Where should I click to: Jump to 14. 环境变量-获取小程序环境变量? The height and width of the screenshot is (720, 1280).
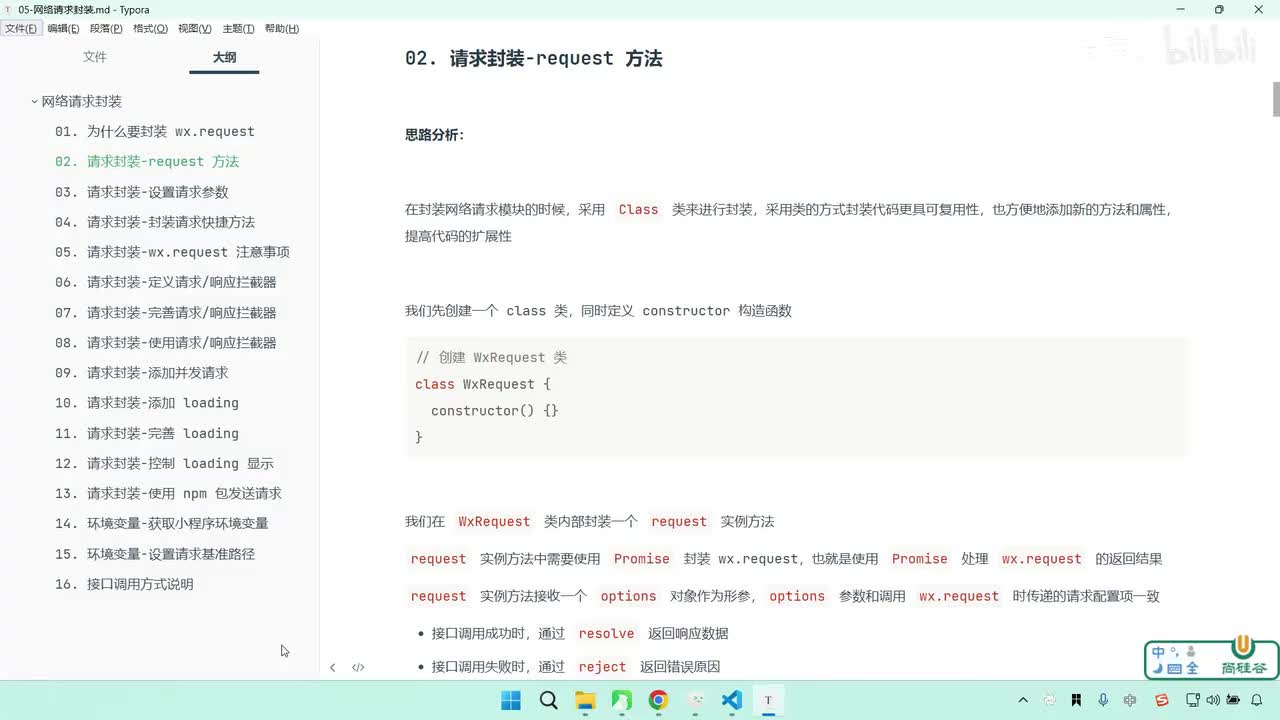coord(162,523)
